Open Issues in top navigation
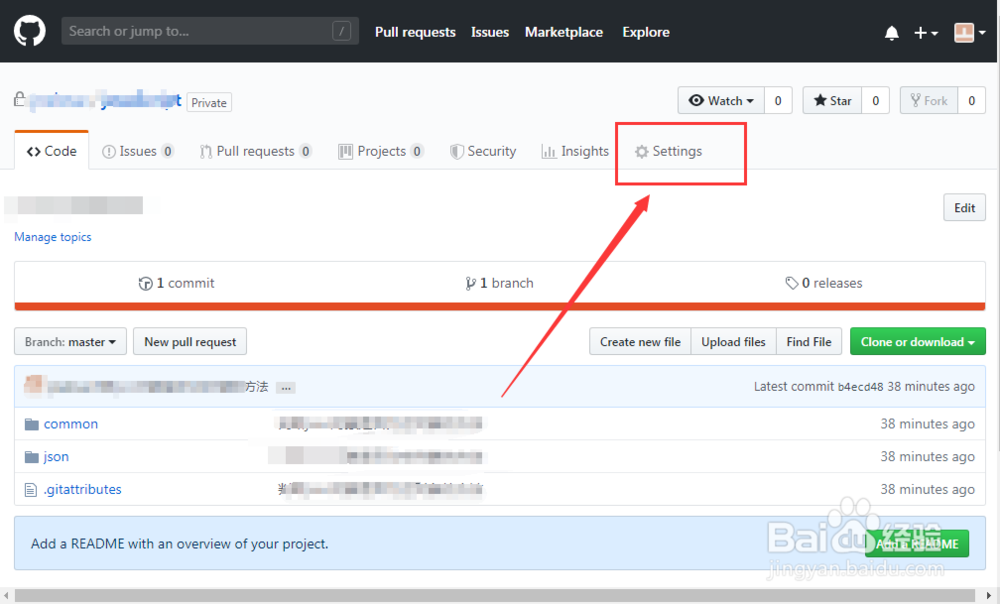This screenshot has height=604, width=1000. pos(490,32)
